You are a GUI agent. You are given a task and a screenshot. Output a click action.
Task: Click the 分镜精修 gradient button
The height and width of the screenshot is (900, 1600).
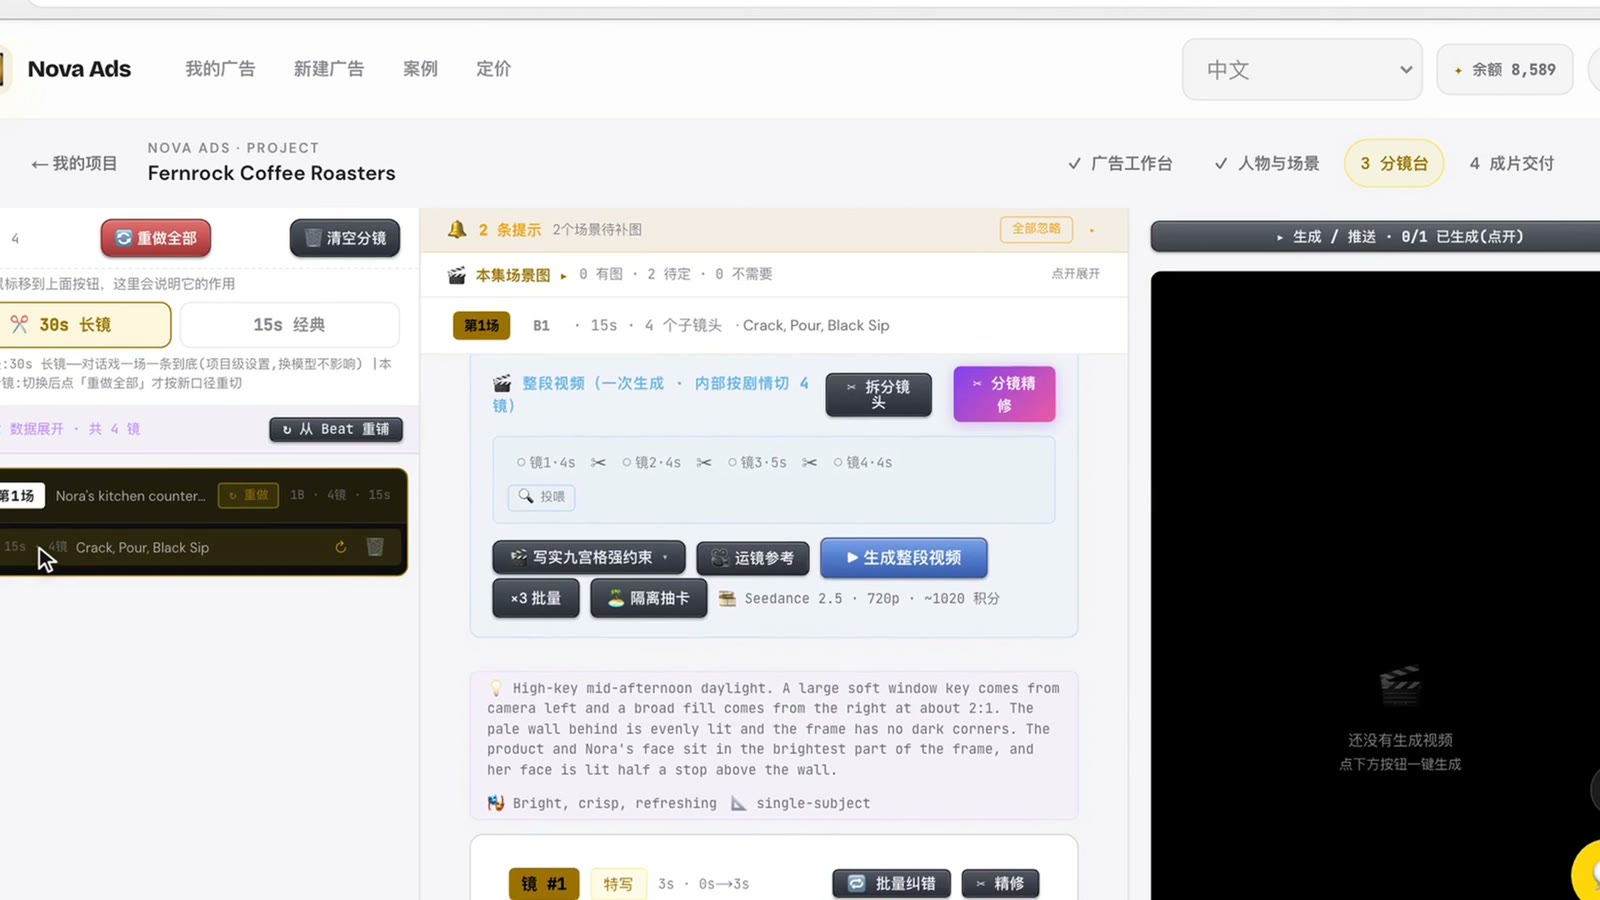tap(1004, 394)
